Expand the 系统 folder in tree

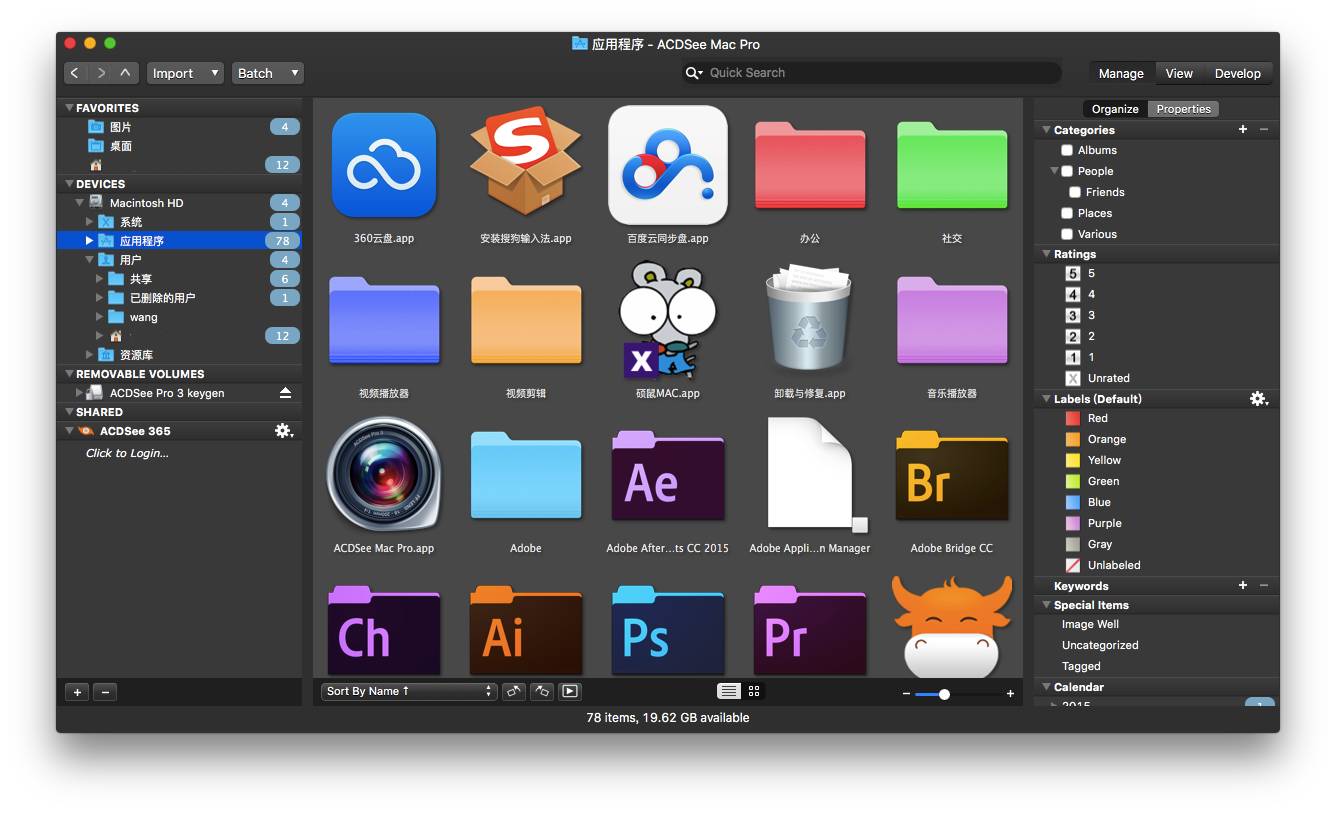[90, 222]
